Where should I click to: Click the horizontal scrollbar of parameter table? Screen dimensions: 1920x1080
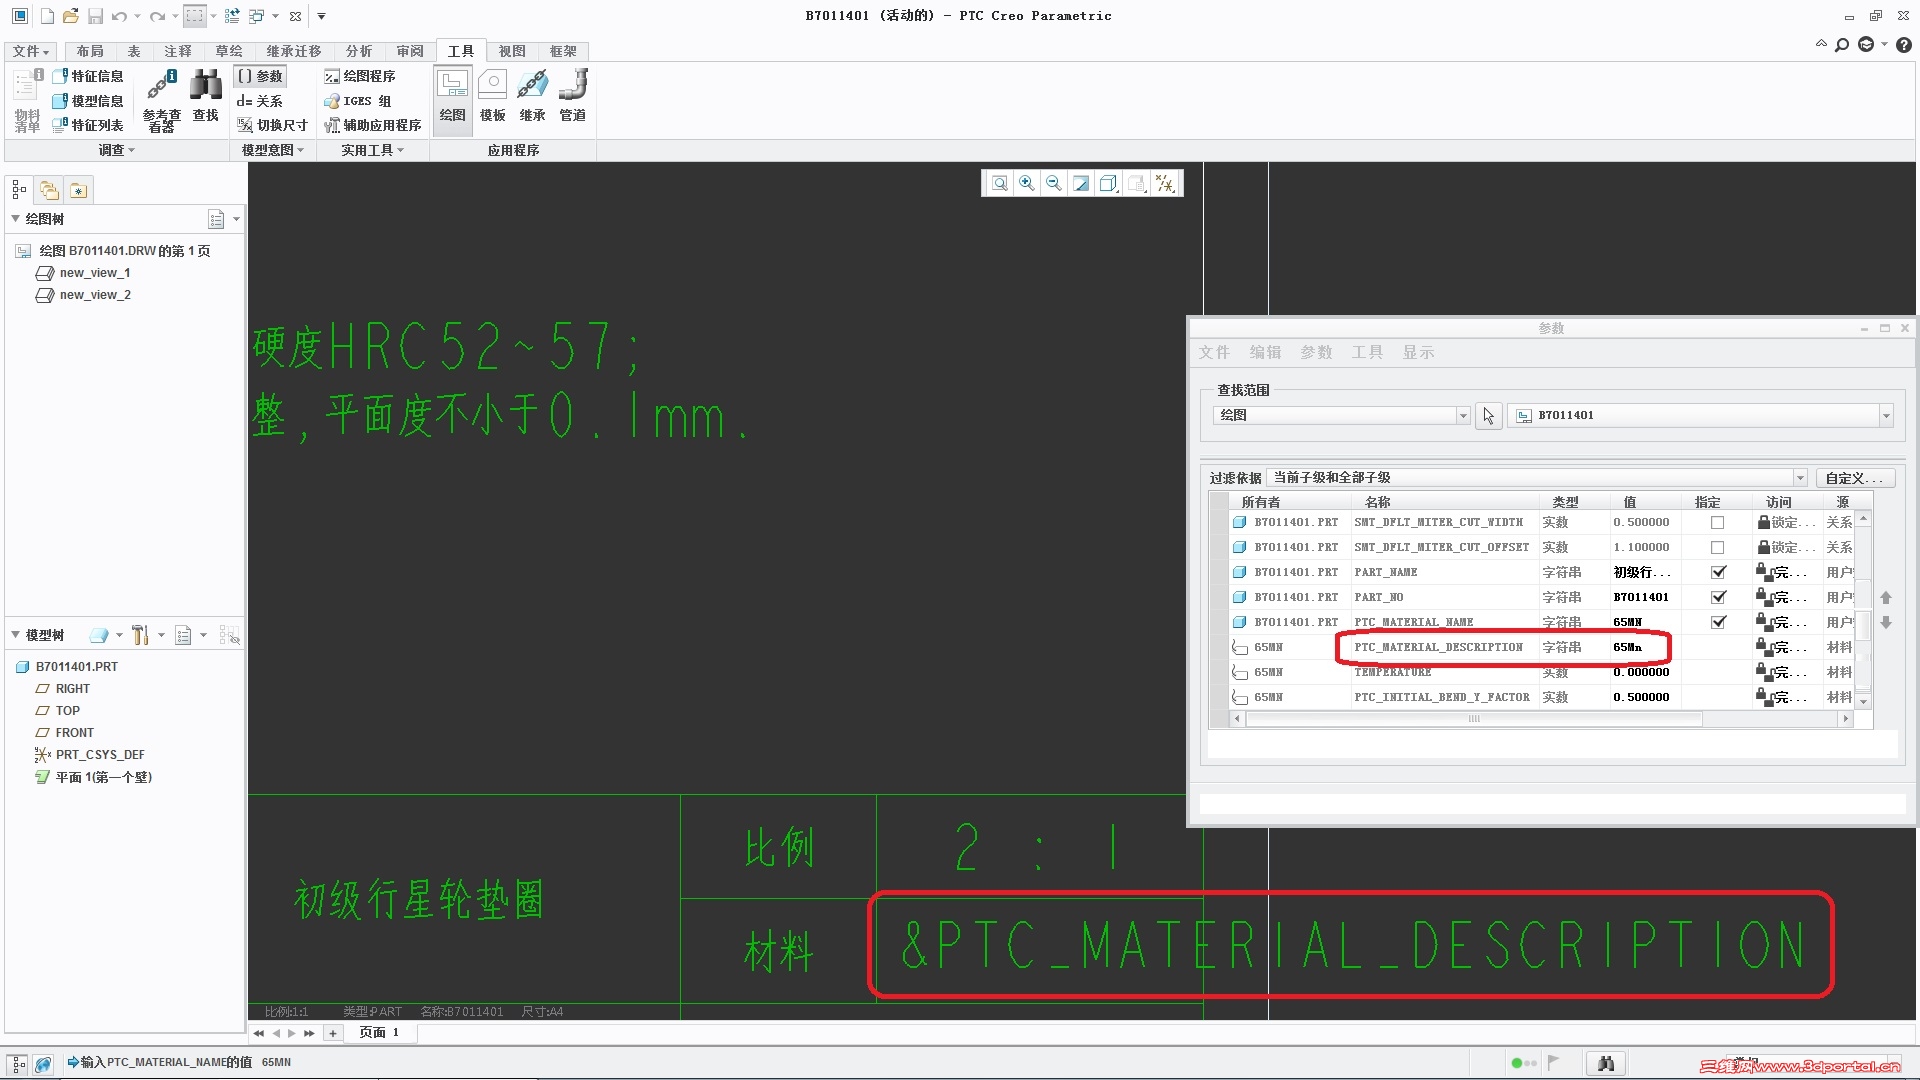point(1474,719)
